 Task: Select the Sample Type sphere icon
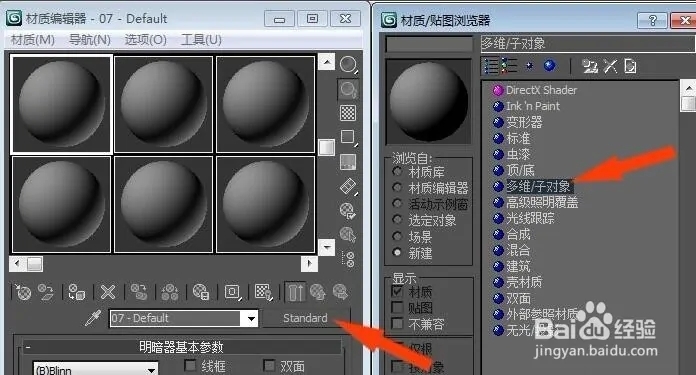pos(348,65)
